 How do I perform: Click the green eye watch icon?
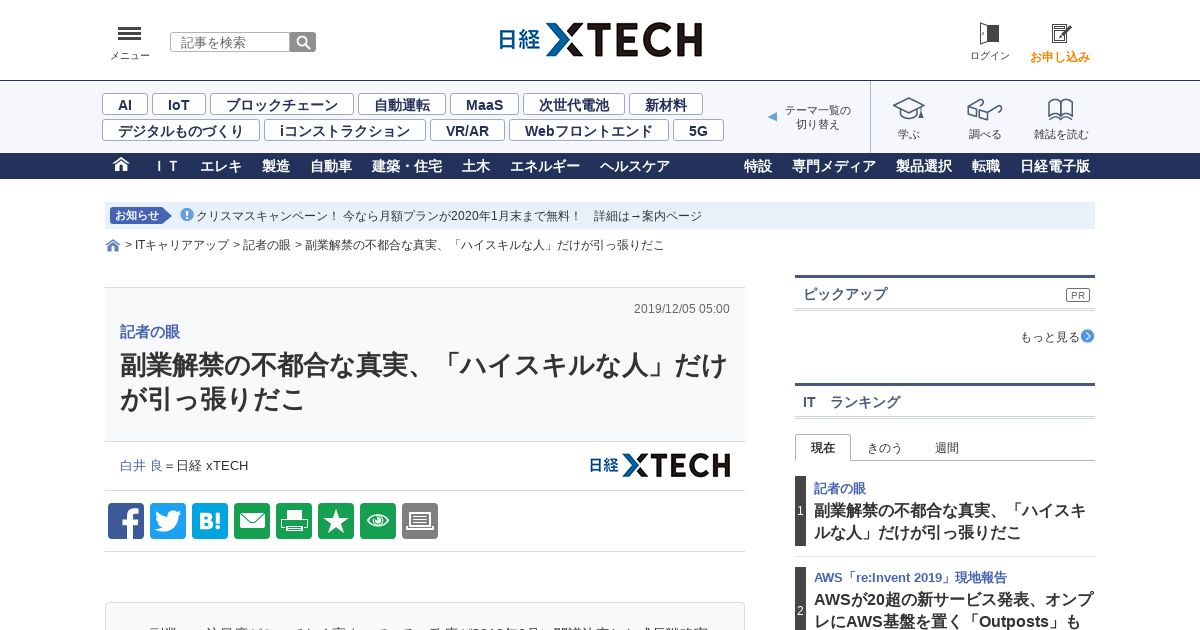[378, 521]
